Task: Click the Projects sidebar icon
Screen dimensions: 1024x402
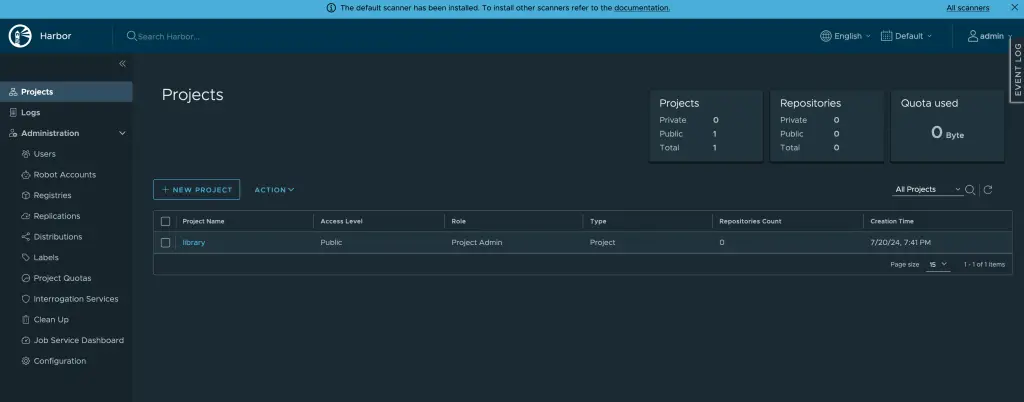Action: (13, 92)
